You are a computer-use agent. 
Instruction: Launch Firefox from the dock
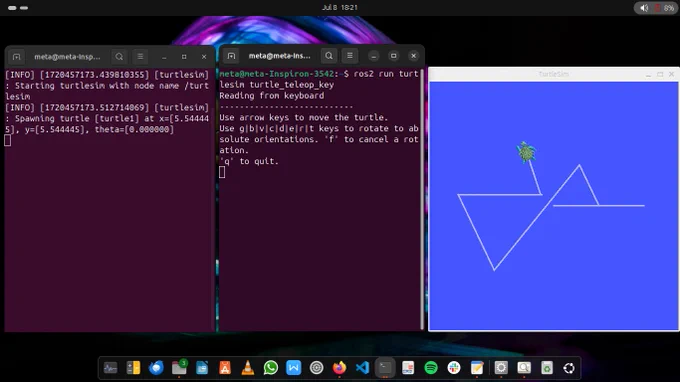pos(339,368)
